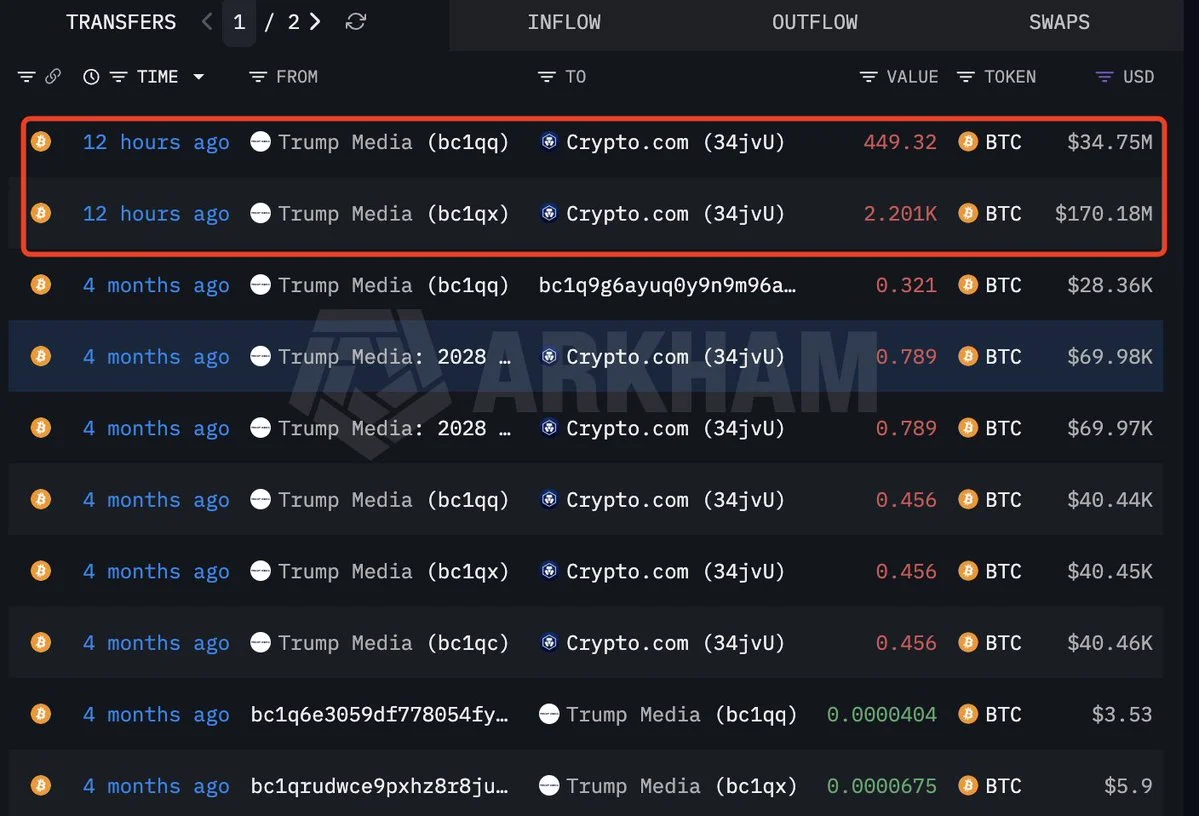Click the Bitcoin icon on the 0.321 row

pyautogui.click(x=41, y=284)
